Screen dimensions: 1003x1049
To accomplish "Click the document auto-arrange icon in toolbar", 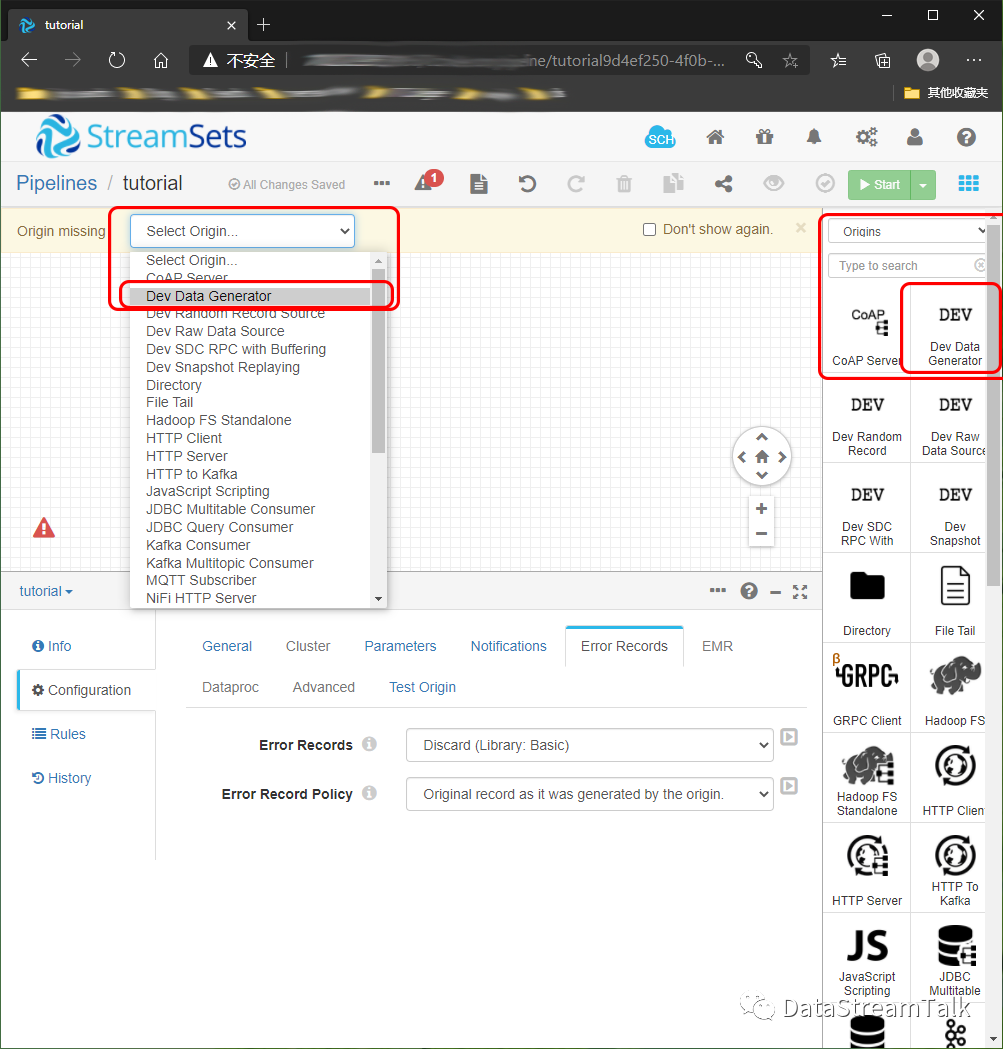I will [x=478, y=183].
